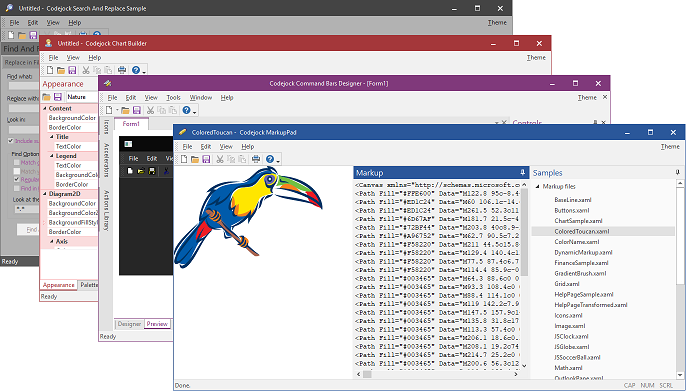Select FinanceSample.xaml in Samples list
The height and width of the screenshot is (392, 687).
click(581, 263)
